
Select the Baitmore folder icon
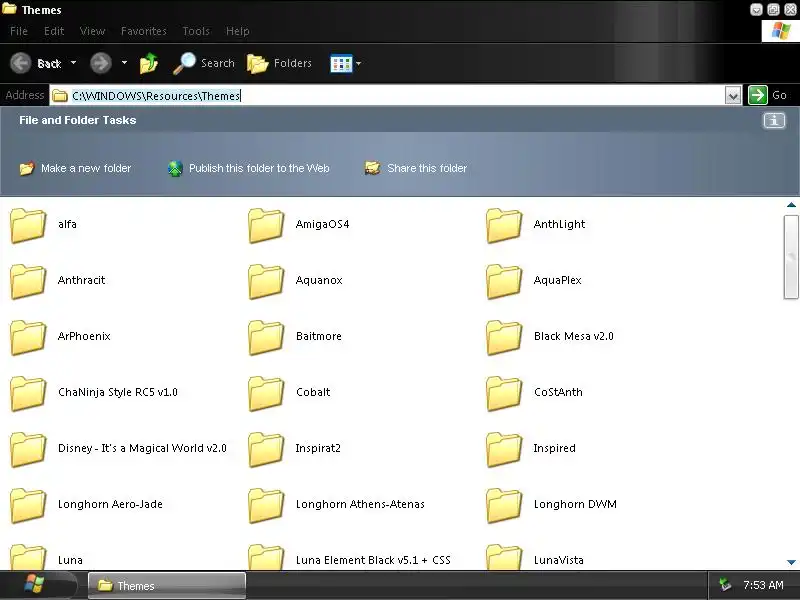[x=266, y=337]
